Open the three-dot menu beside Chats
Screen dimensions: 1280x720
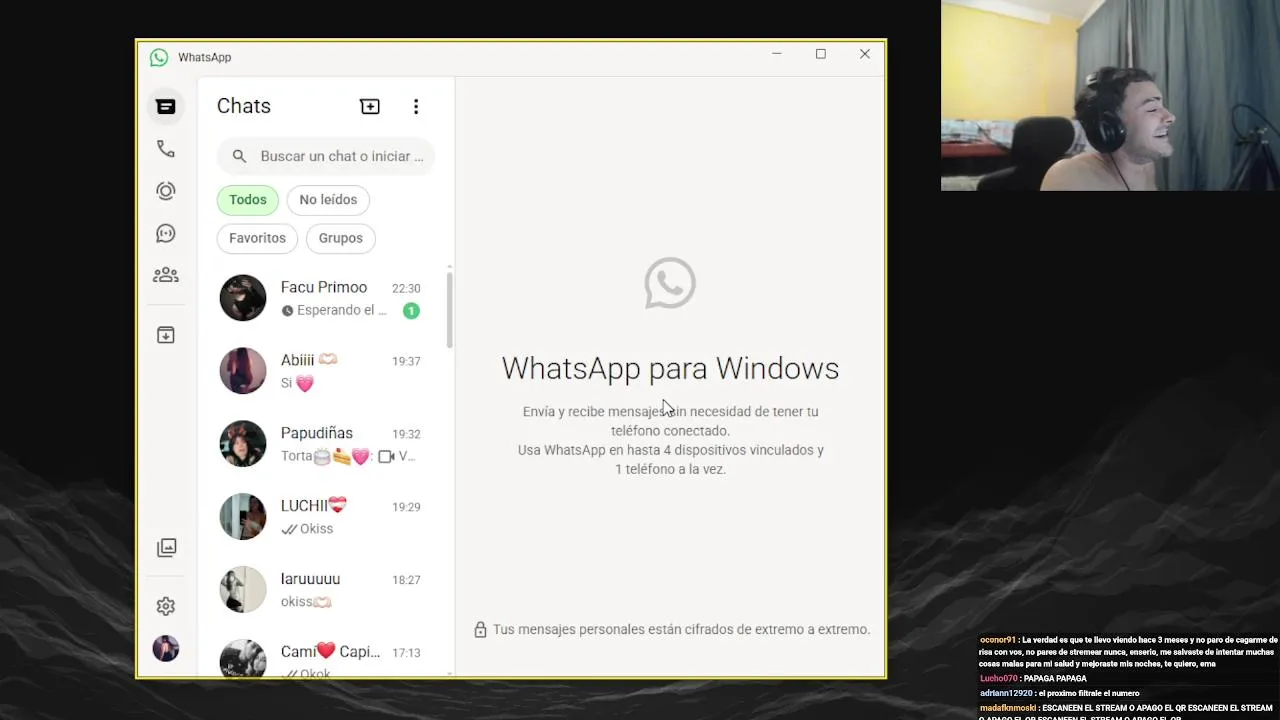[x=416, y=106]
